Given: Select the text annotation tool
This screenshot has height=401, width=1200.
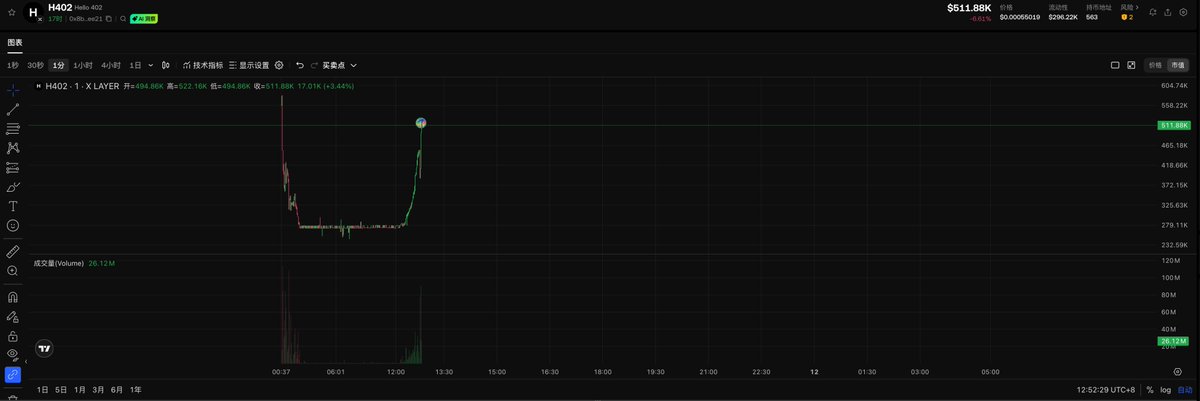Looking at the screenshot, I should coord(13,206).
